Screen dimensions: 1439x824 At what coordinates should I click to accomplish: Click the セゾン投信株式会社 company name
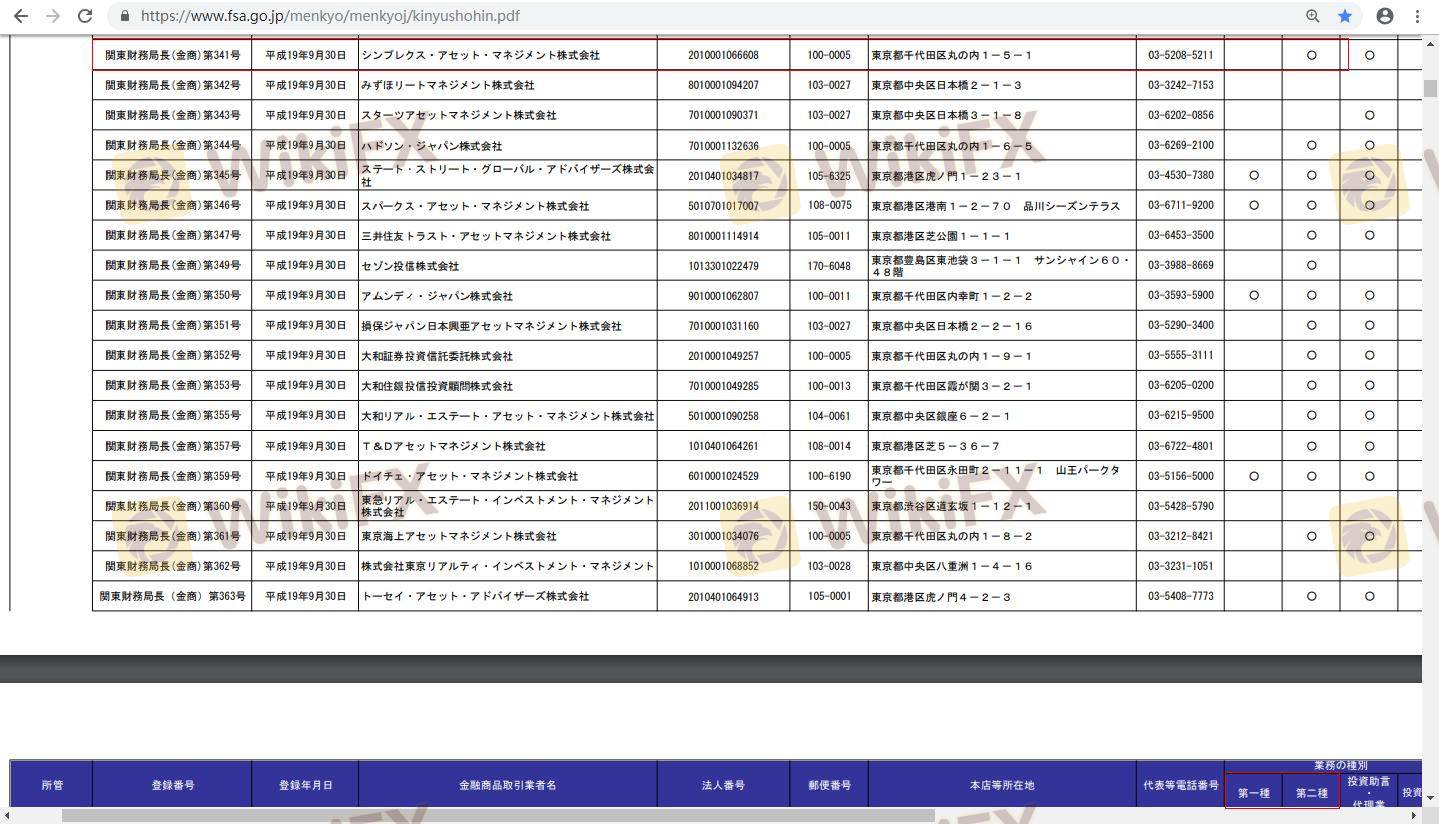[410, 266]
